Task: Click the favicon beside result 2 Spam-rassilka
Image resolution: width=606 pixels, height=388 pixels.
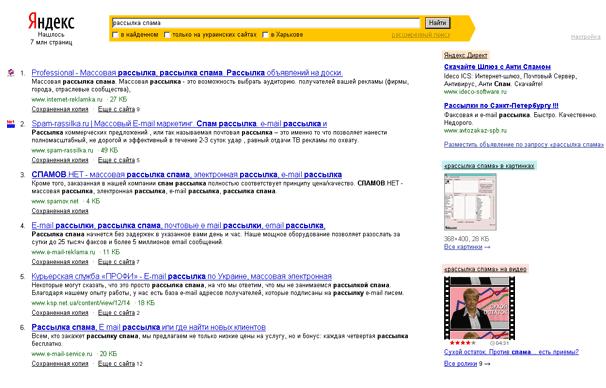Action: pyautogui.click(x=11, y=124)
